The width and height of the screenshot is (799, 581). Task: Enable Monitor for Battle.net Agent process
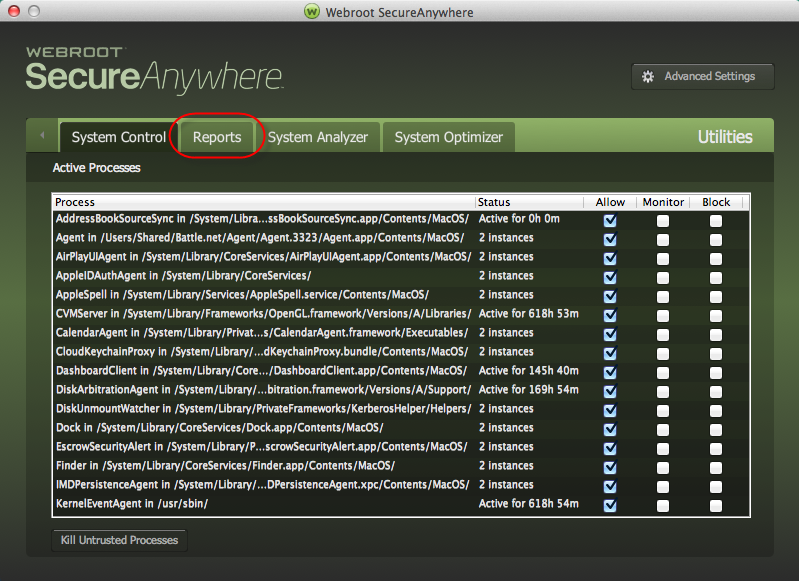pos(663,240)
